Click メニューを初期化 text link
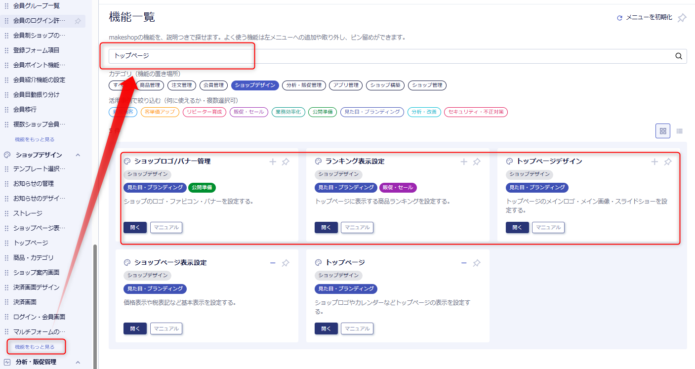Viewport: 695px width, 369px height. (649, 18)
